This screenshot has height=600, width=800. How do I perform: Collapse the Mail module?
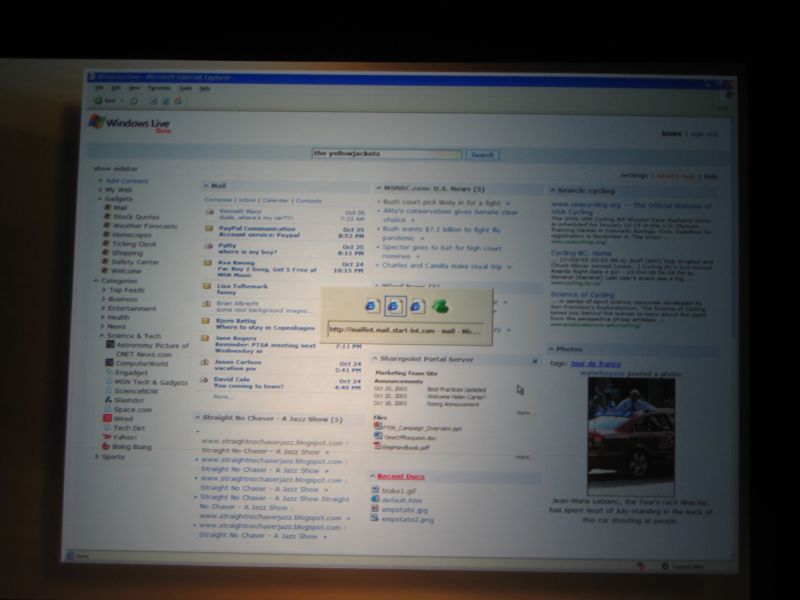[x=206, y=185]
